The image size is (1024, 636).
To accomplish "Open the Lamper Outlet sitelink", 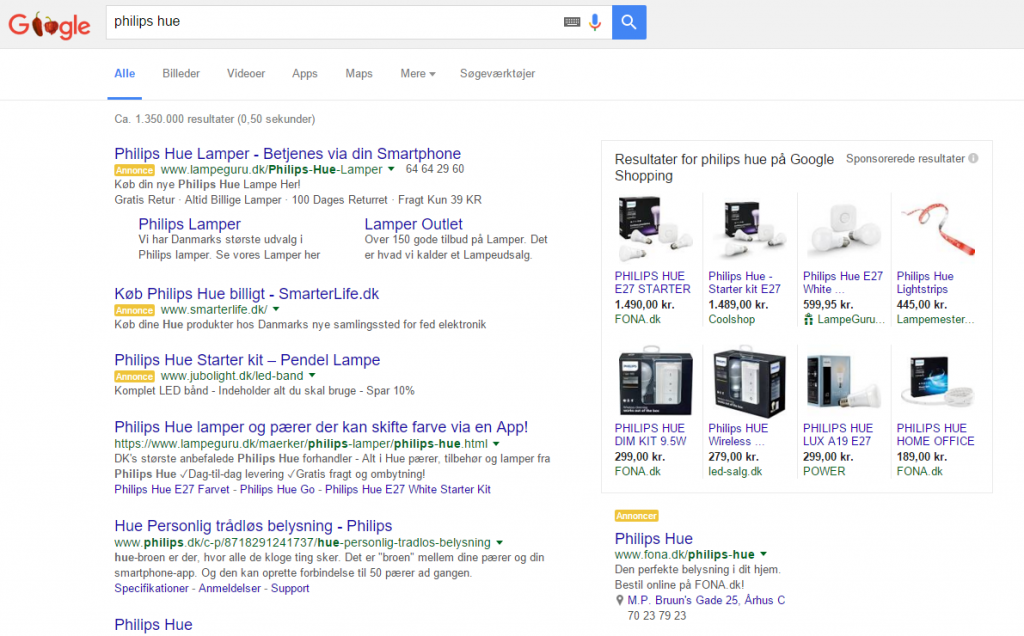I will [x=413, y=224].
